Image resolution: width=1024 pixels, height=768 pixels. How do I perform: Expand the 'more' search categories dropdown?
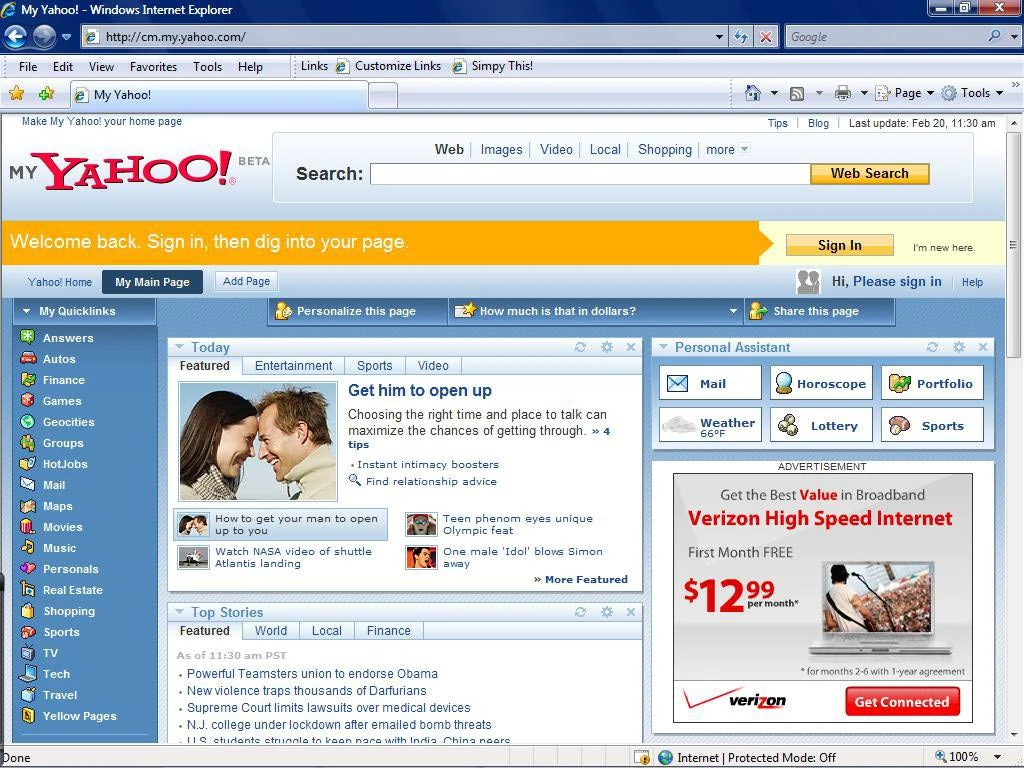727,149
